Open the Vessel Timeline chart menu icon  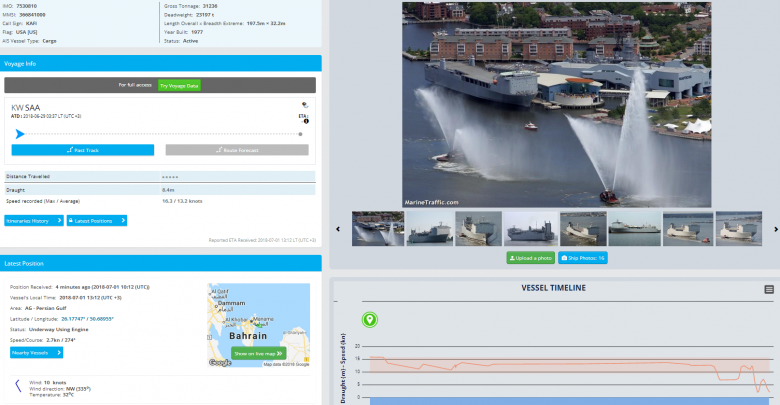pos(769,289)
